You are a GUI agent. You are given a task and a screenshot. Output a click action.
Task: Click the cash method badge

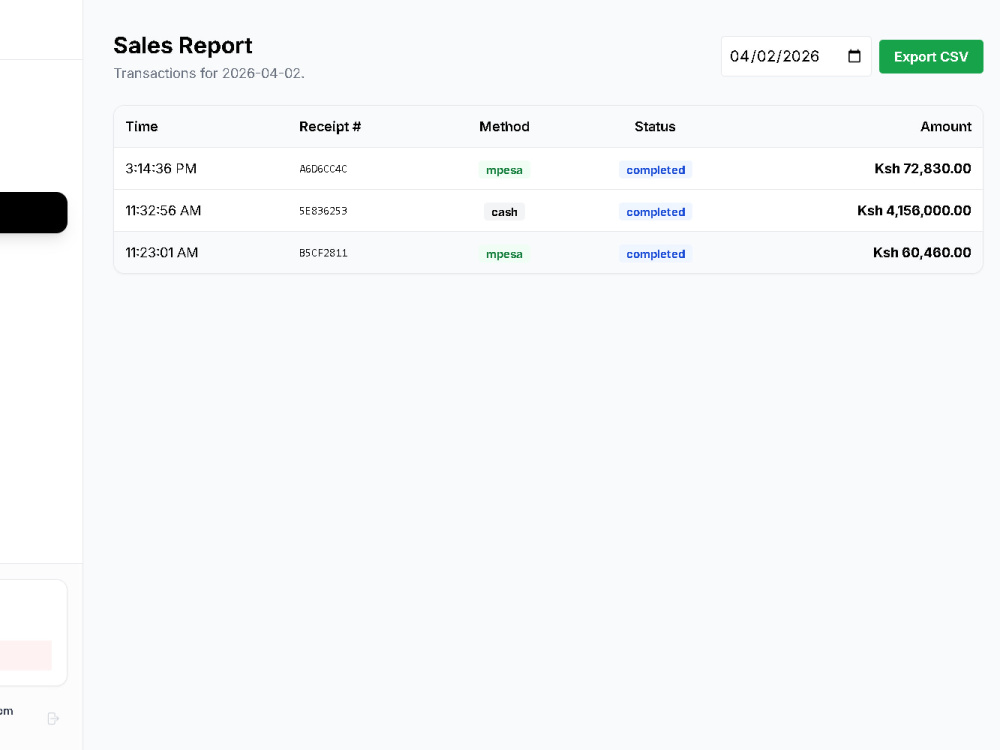[x=504, y=212]
